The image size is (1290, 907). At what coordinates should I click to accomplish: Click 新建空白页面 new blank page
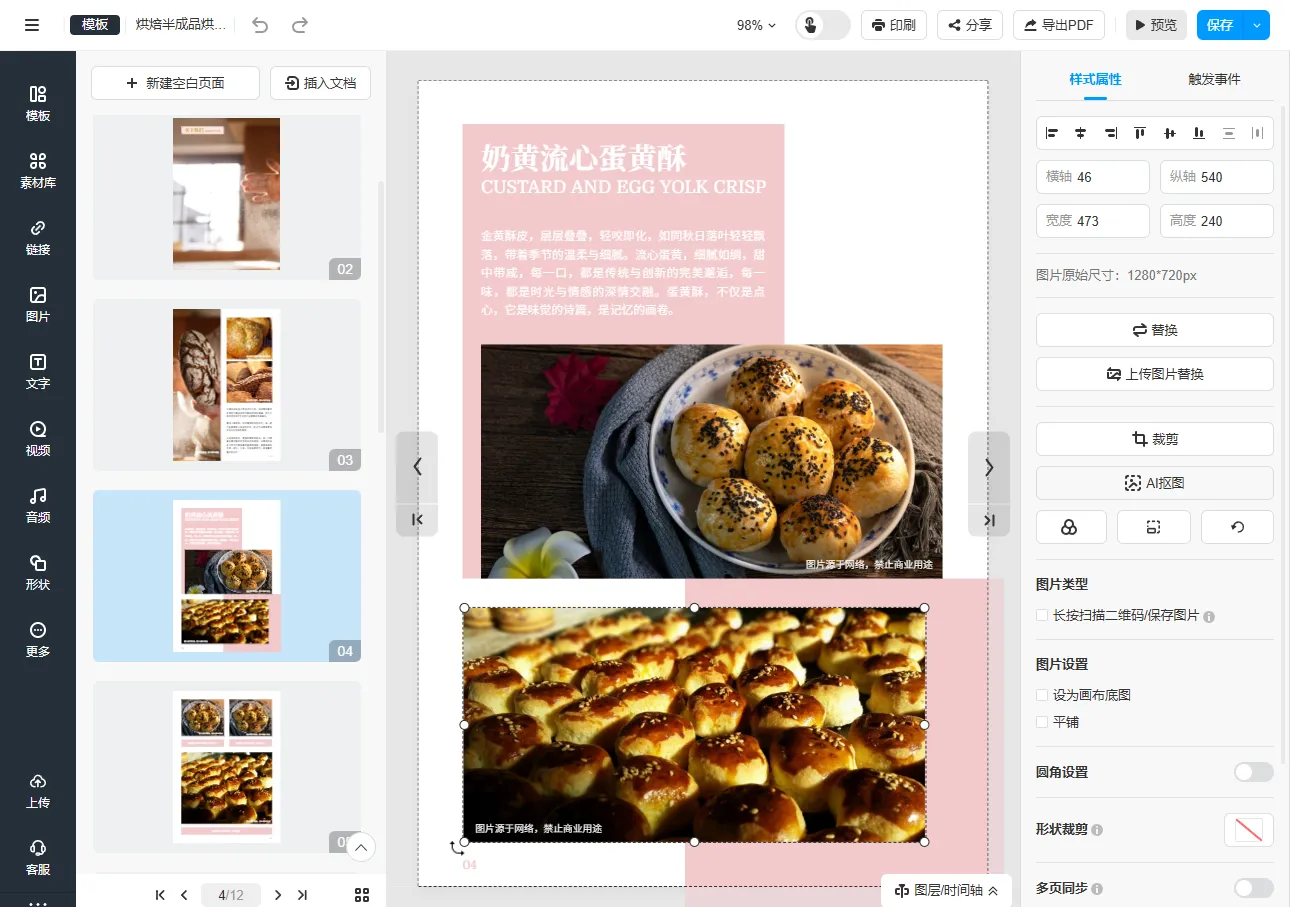pyautogui.click(x=175, y=83)
